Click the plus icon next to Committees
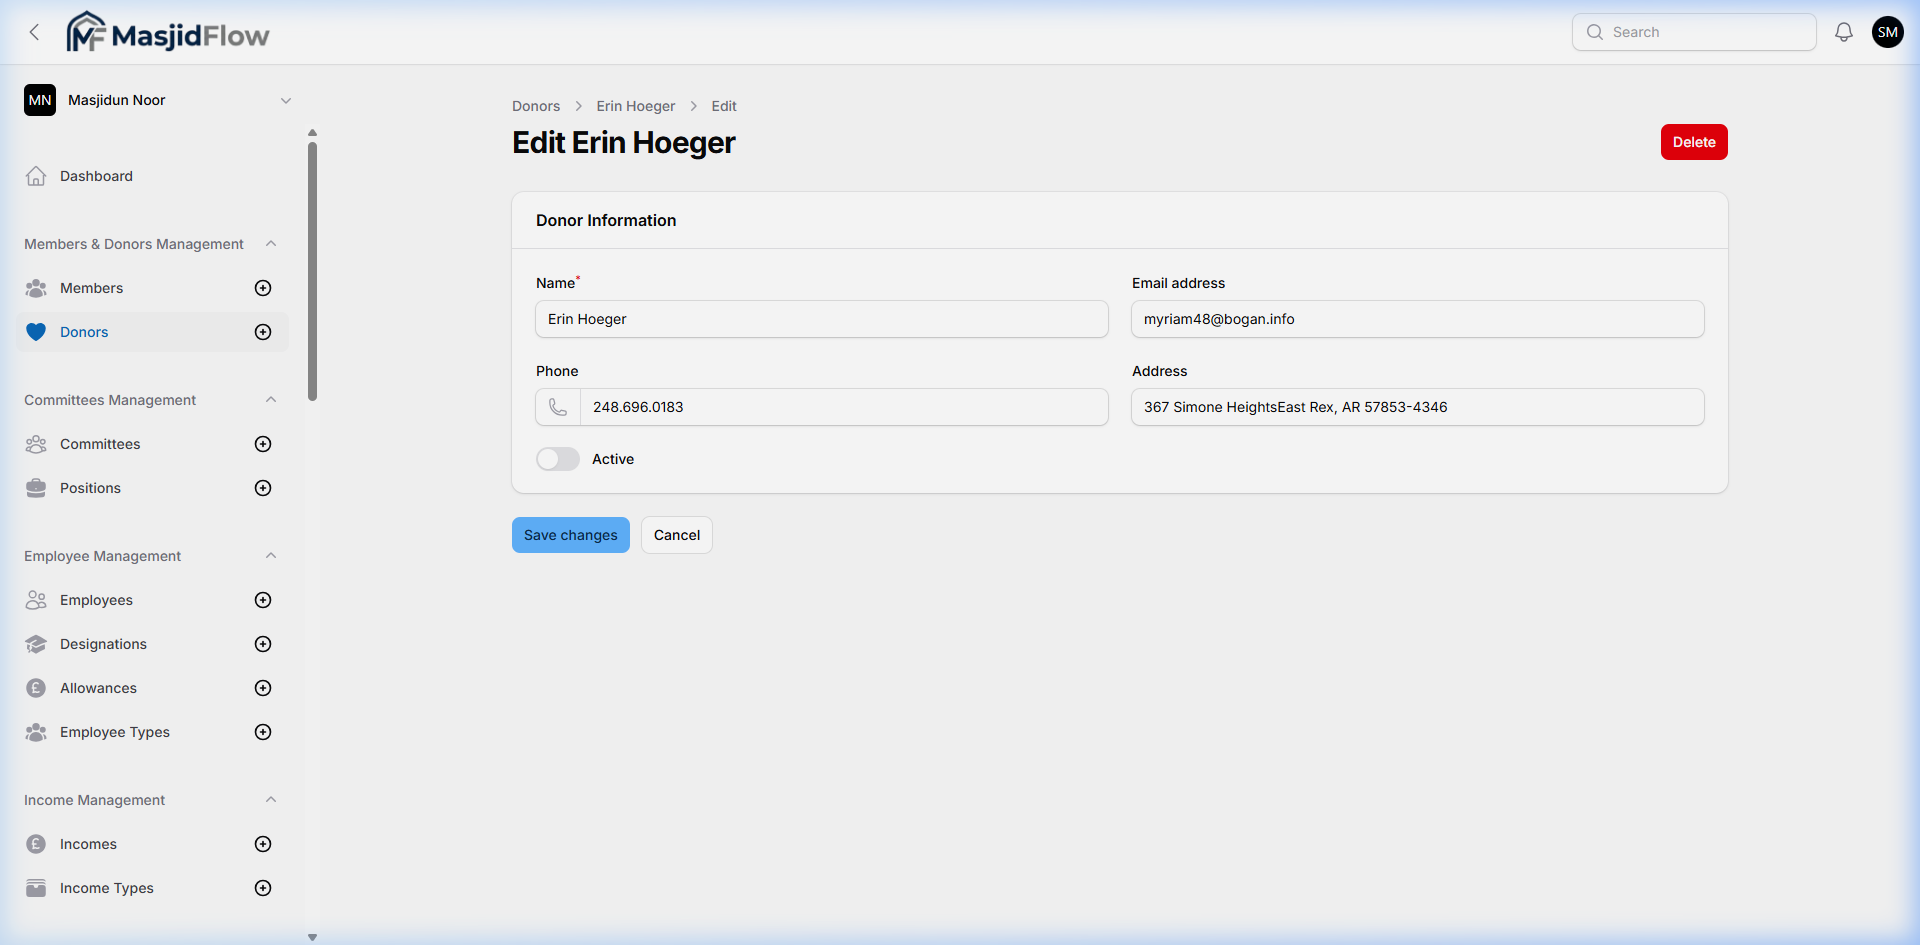The height and width of the screenshot is (945, 1920). coord(262,443)
